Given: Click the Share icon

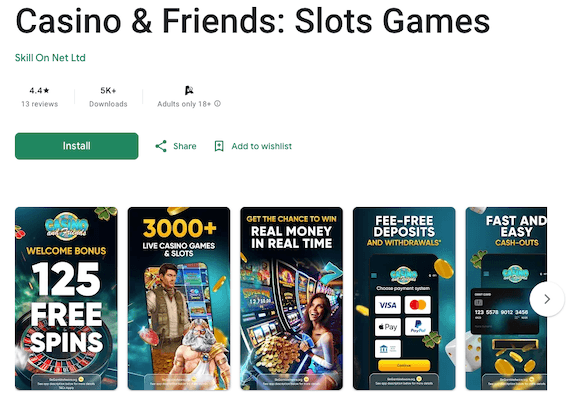Looking at the screenshot, I should coord(161,146).
